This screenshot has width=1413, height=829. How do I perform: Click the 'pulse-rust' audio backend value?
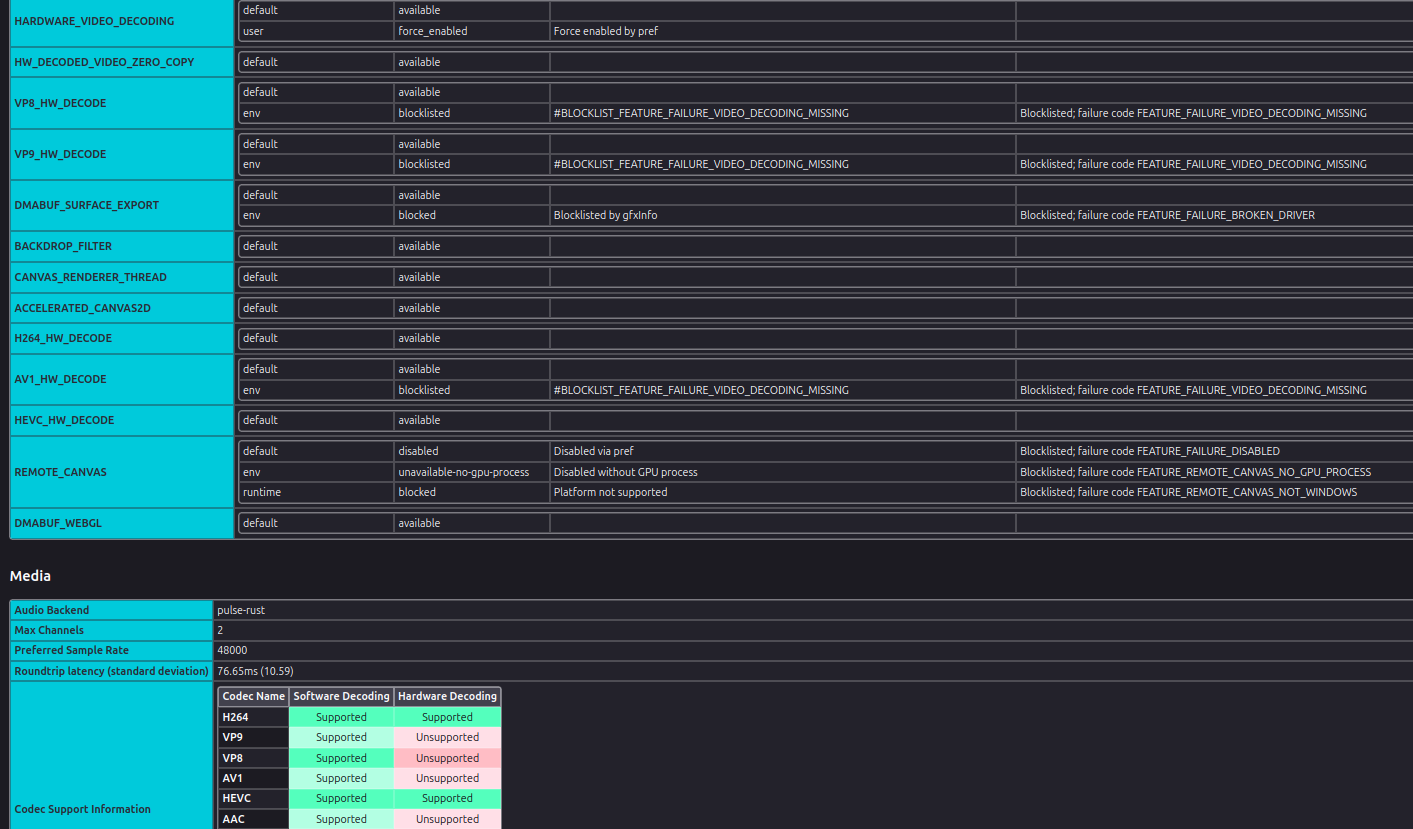pos(241,610)
